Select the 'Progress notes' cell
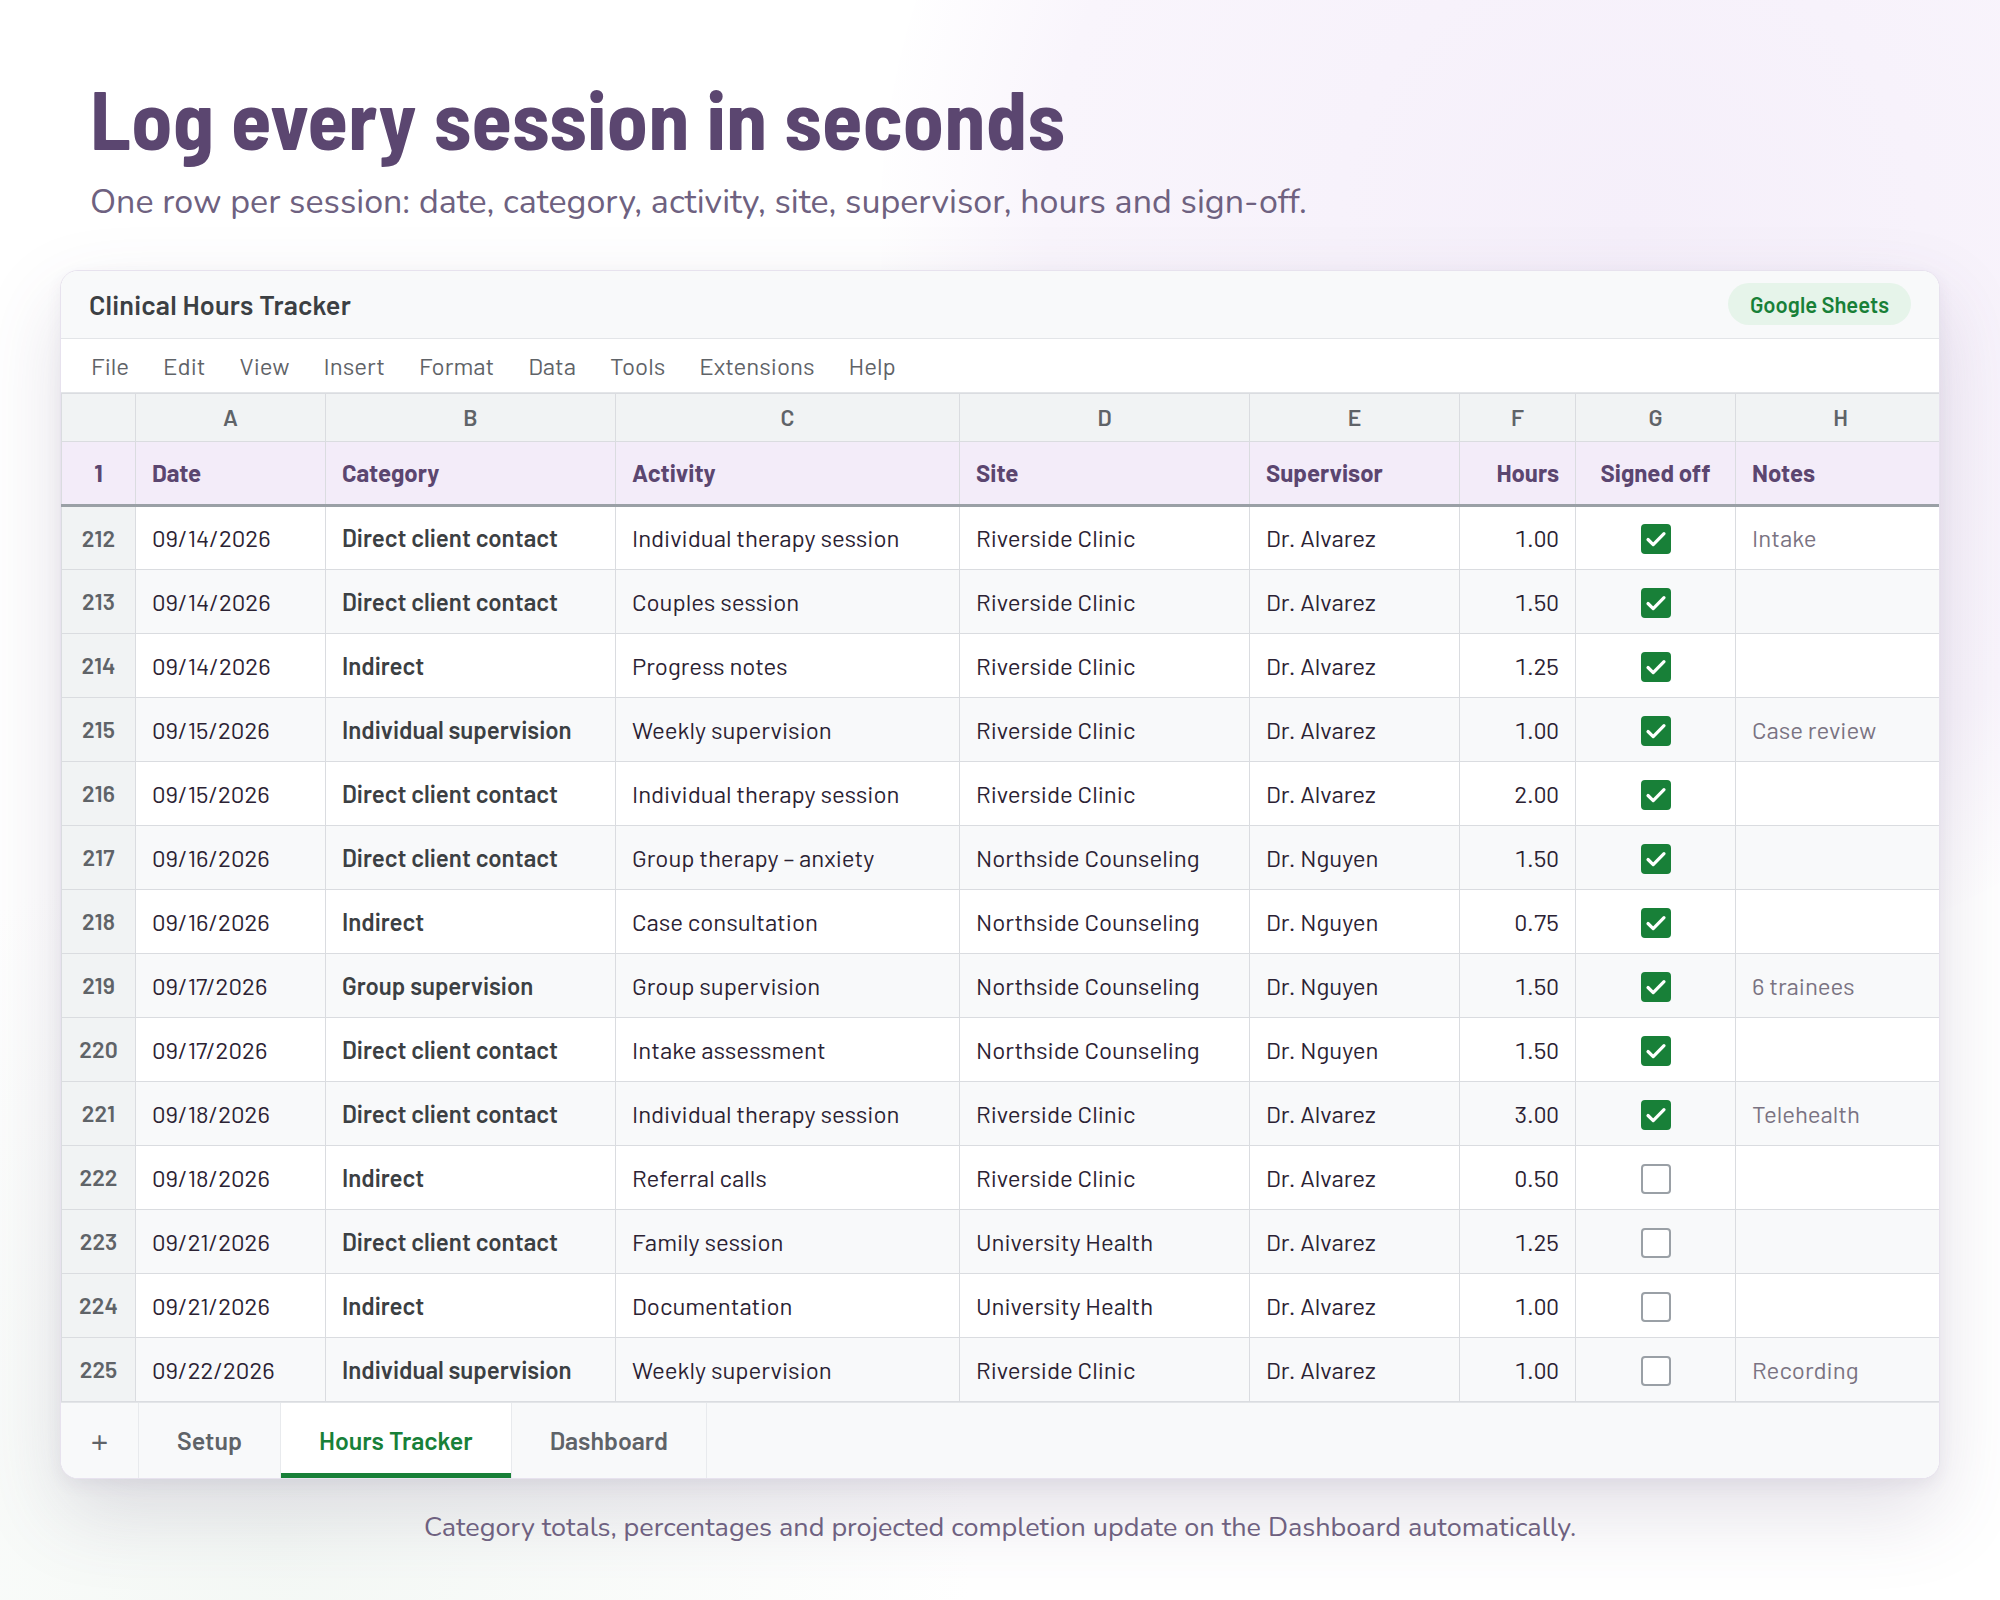This screenshot has height=1600, width=2000. [x=787, y=667]
